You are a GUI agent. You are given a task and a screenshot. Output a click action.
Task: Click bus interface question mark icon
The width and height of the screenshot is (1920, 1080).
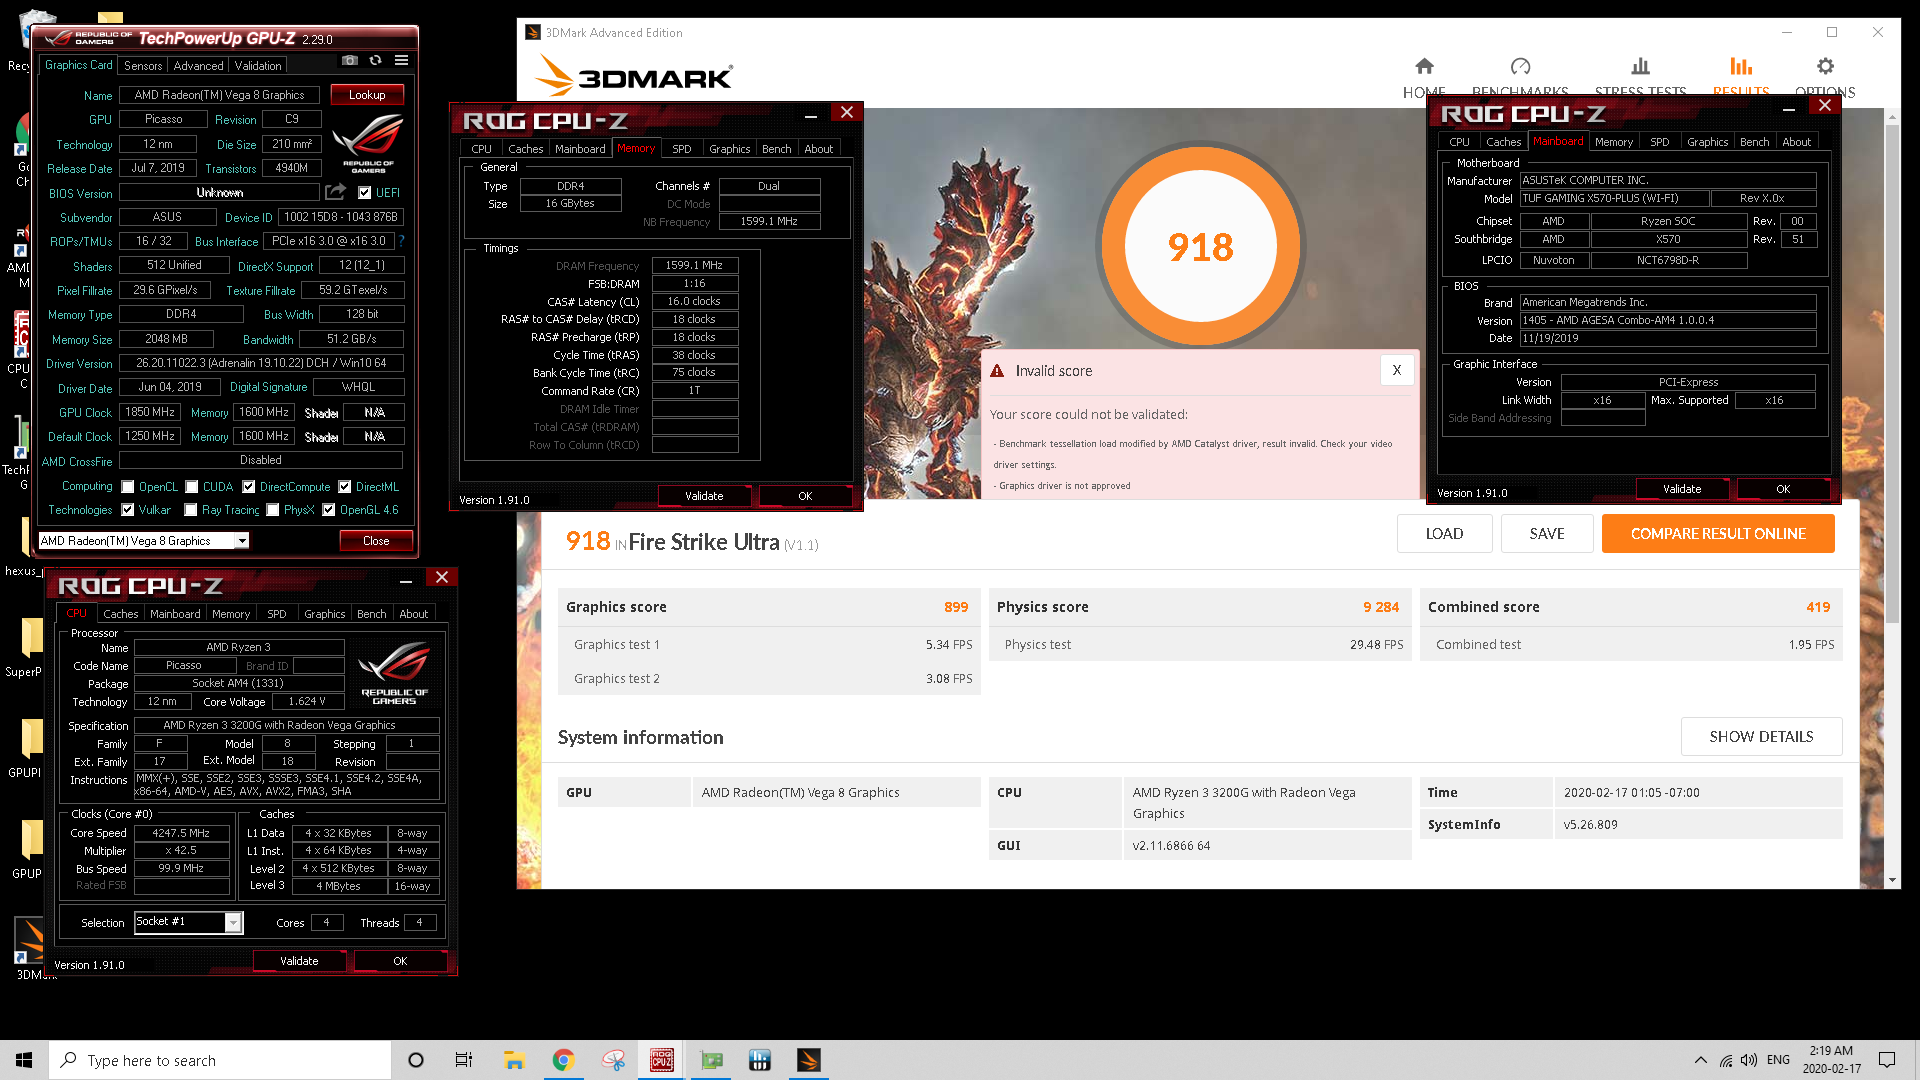[401, 241]
